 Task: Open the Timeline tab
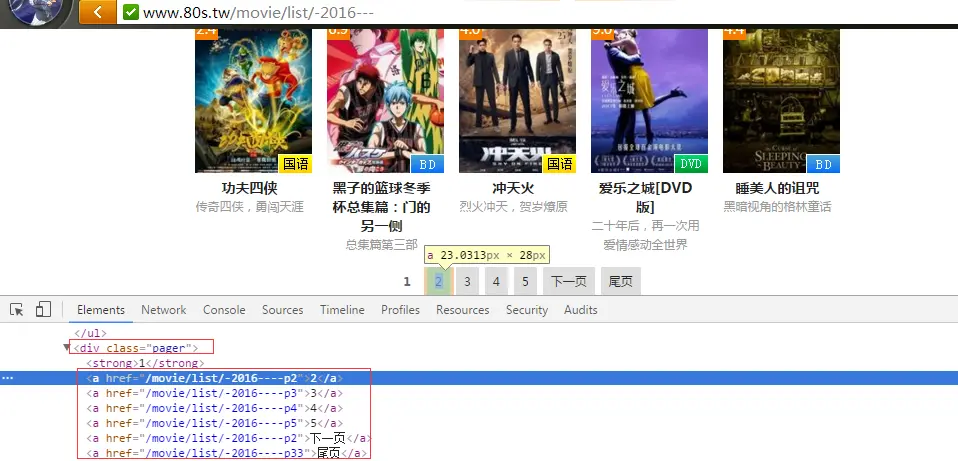(342, 310)
